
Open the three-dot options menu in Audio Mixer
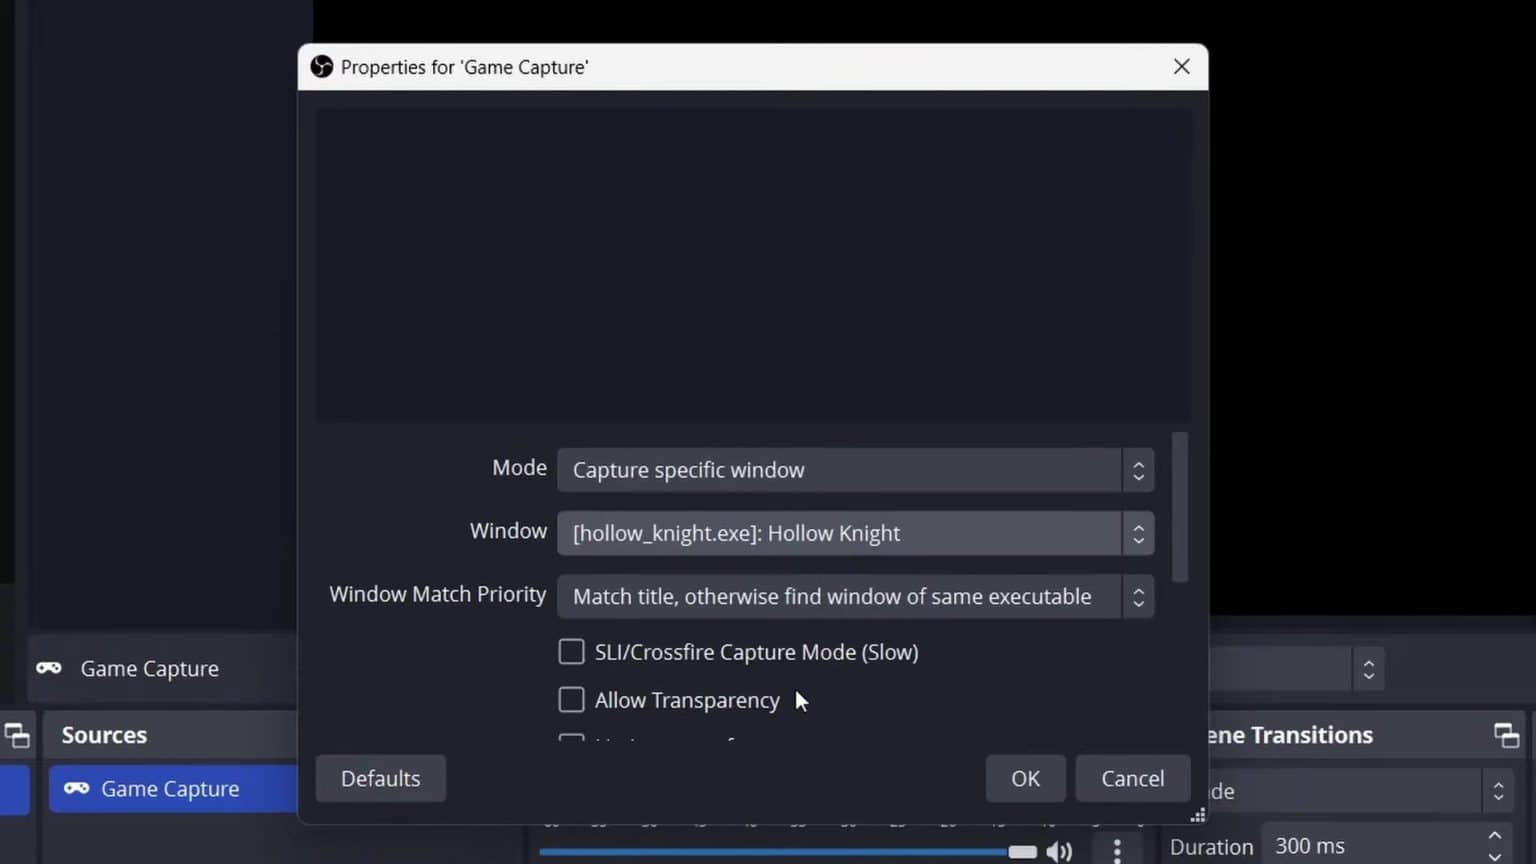(1116, 851)
